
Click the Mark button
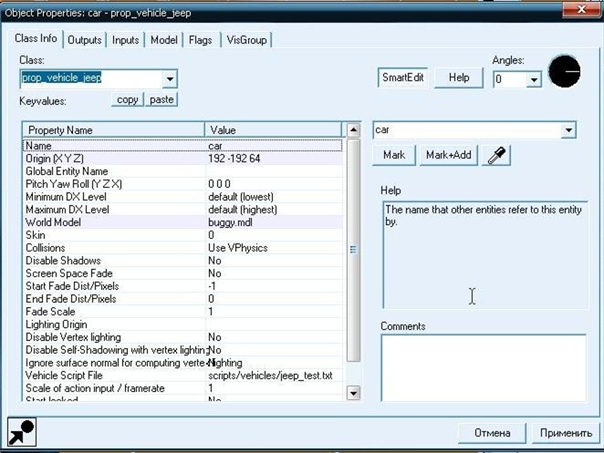click(x=394, y=155)
